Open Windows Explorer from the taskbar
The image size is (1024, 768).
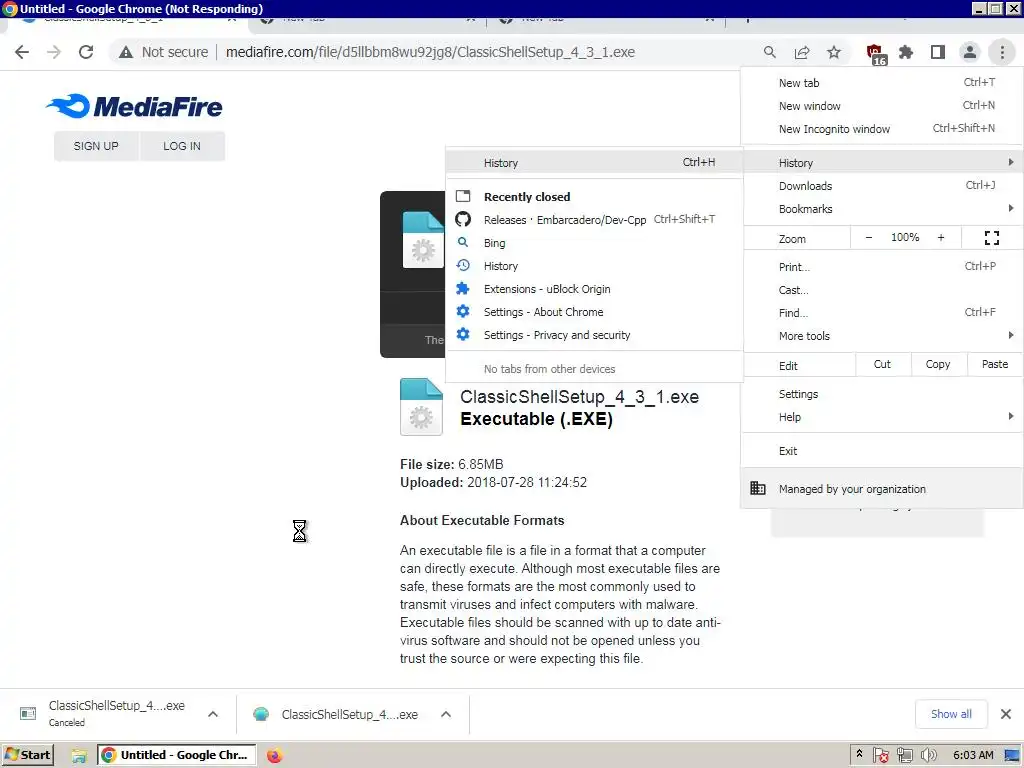79,756
